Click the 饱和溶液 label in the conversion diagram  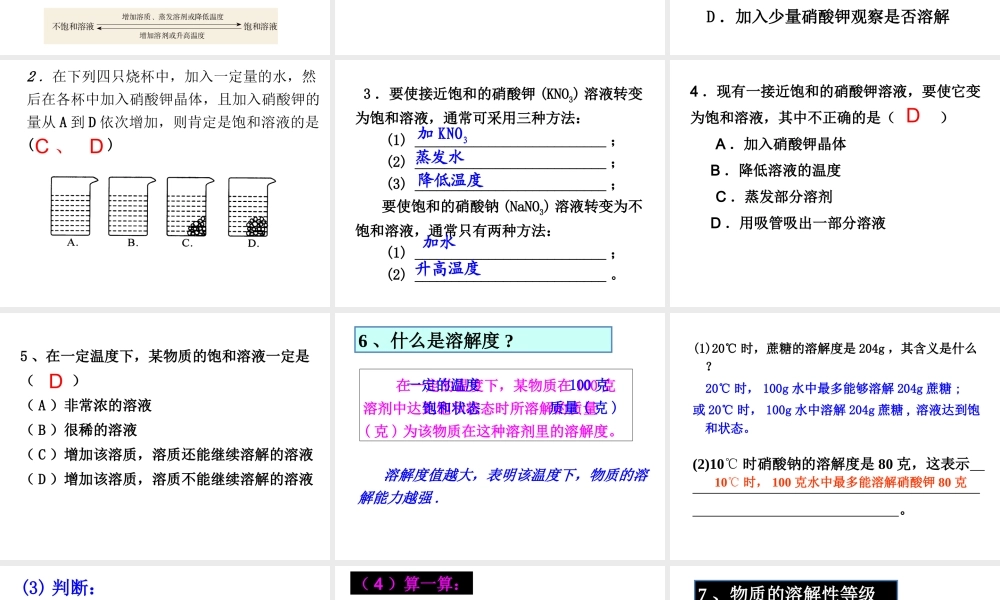click(x=260, y=26)
